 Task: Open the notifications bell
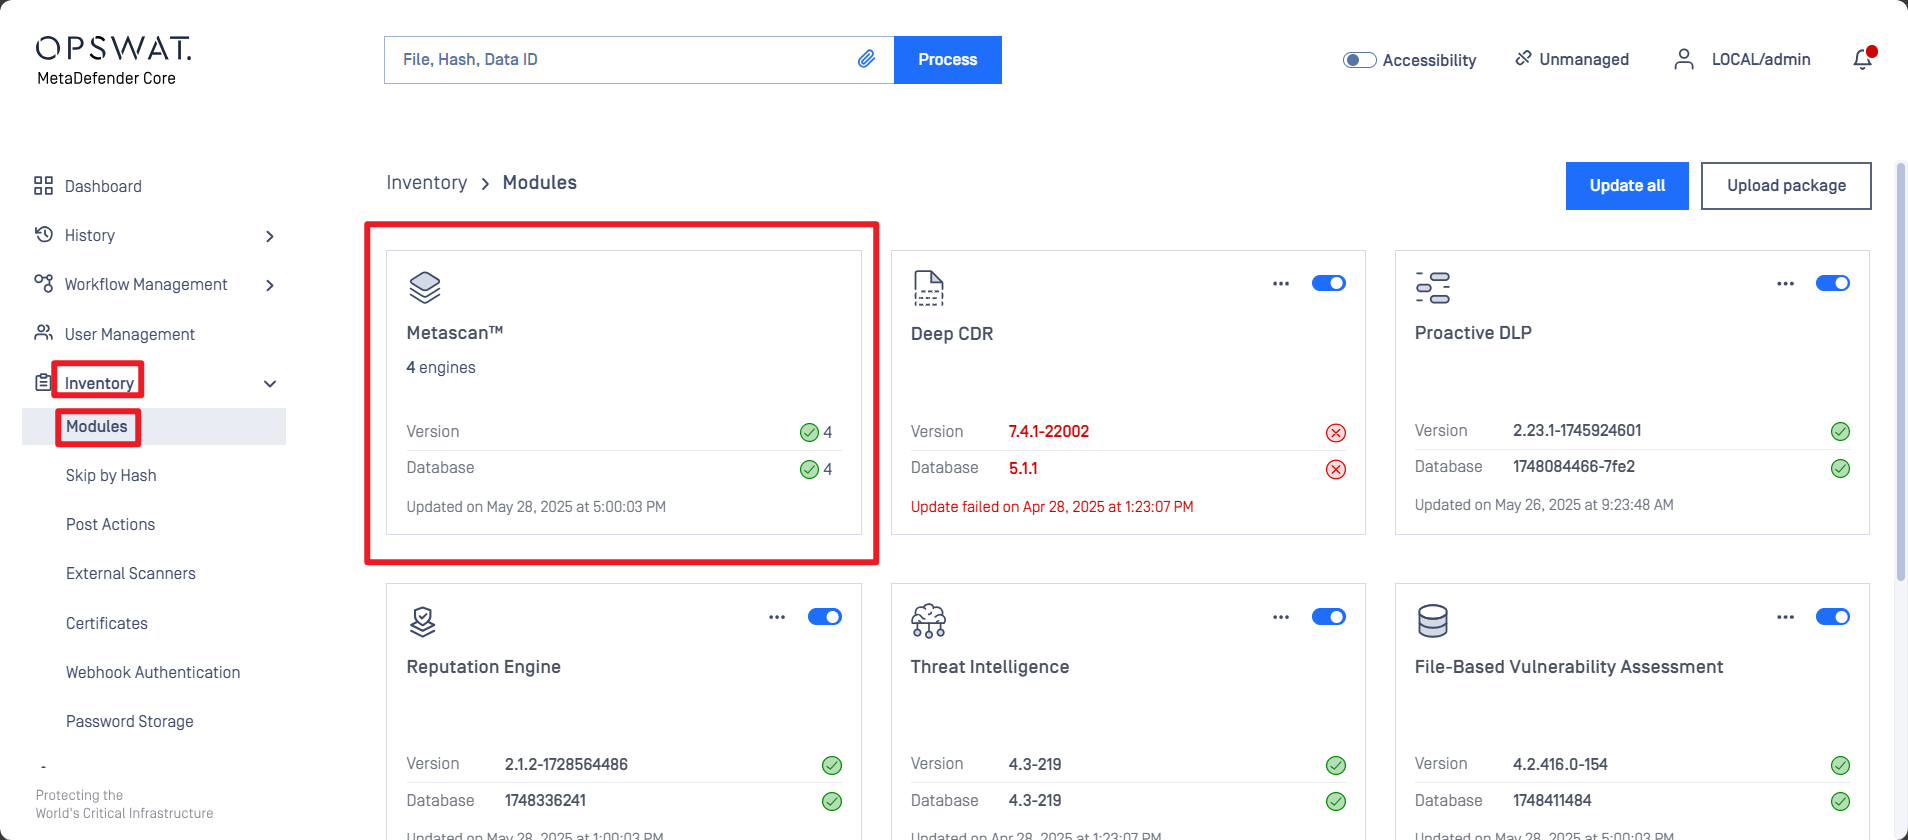tap(1863, 59)
